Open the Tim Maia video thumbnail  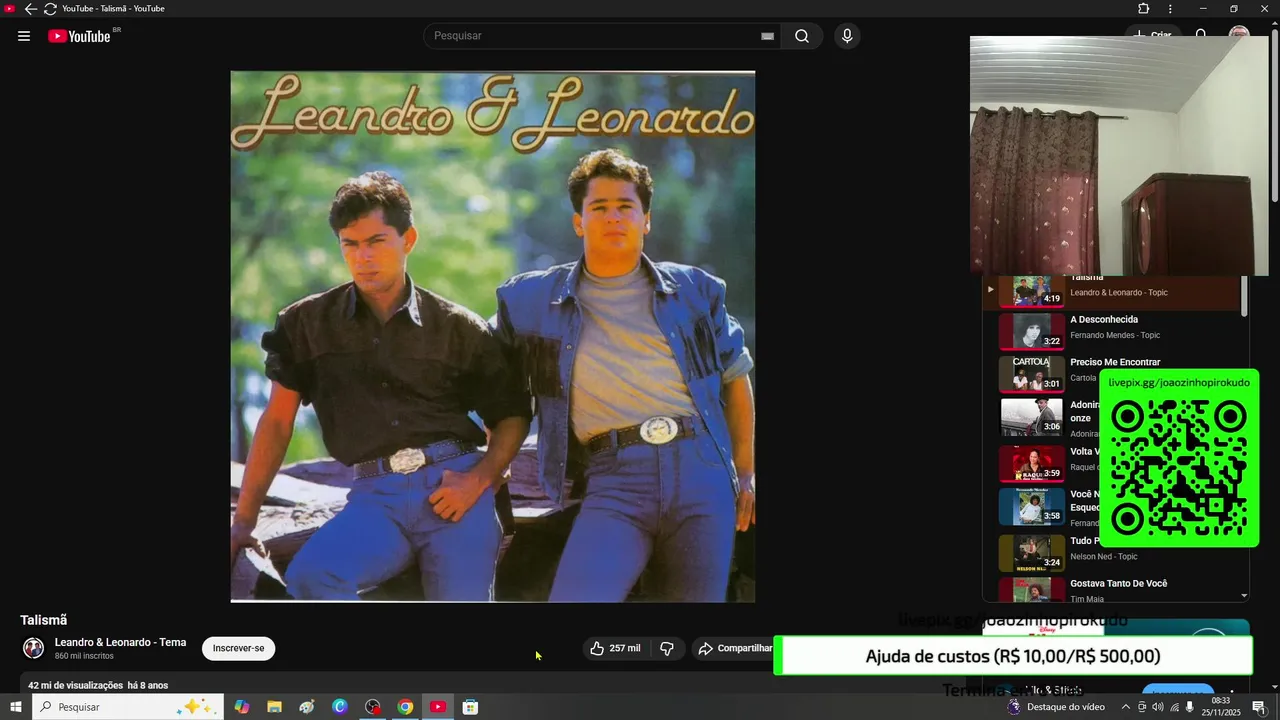point(1032,590)
